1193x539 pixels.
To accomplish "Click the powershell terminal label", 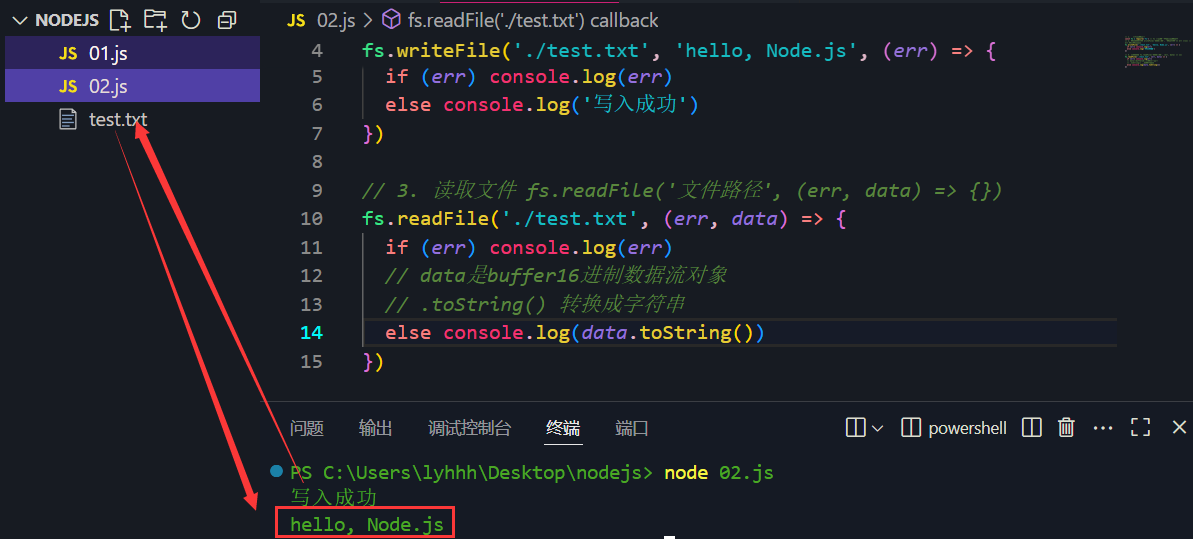I will point(967,428).
